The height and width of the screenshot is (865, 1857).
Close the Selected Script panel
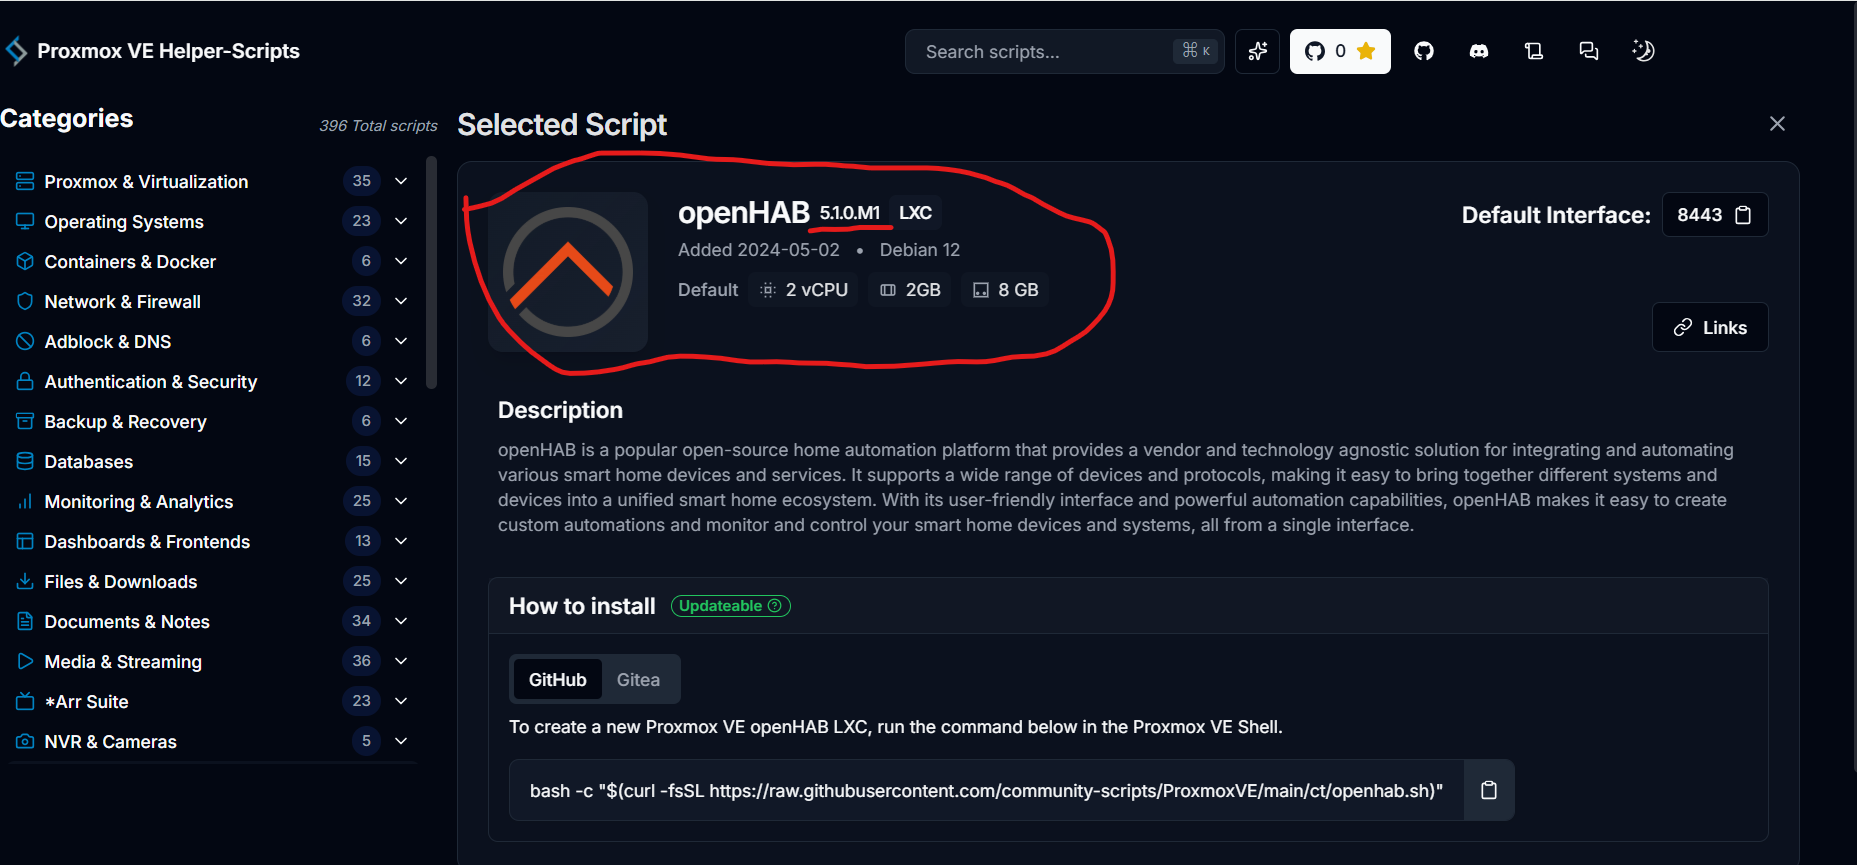pos(1777,123)
